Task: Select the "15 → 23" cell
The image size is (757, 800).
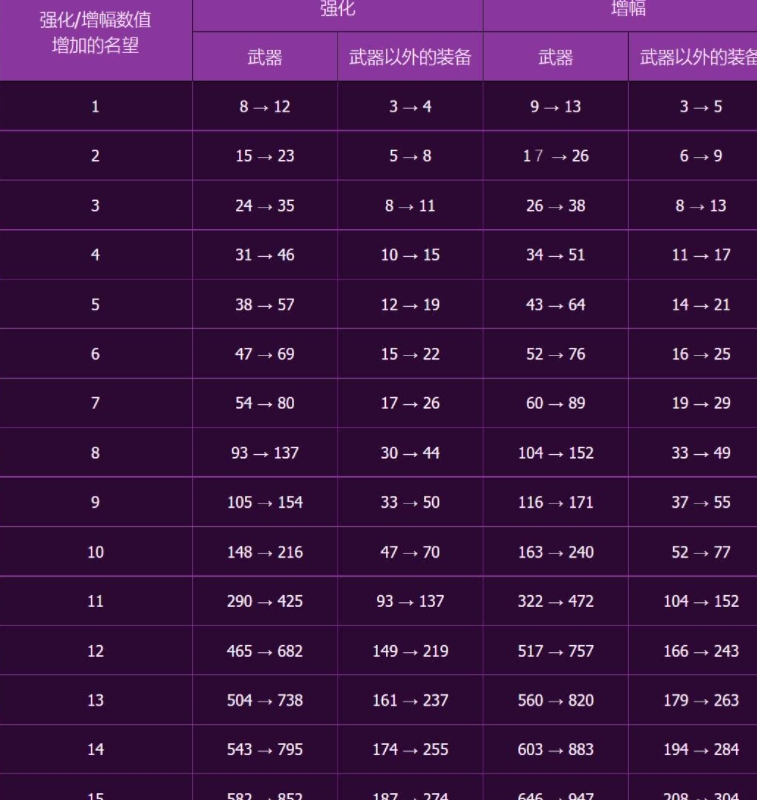Action: coord(265,156)
